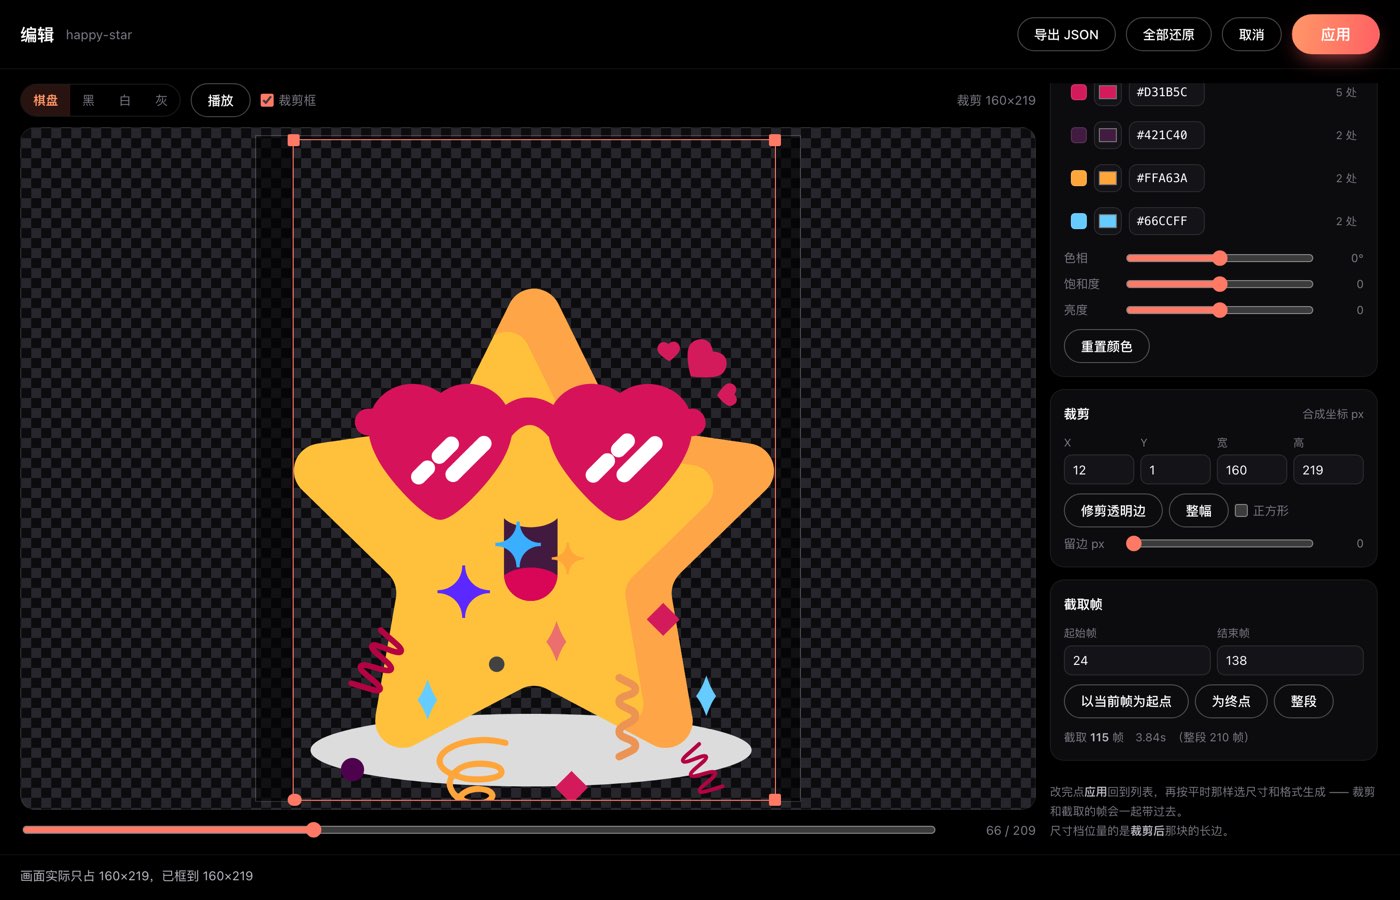Select the 灰 background option
This screenshot has width=1400, height=900.
(x=161, y=100)
